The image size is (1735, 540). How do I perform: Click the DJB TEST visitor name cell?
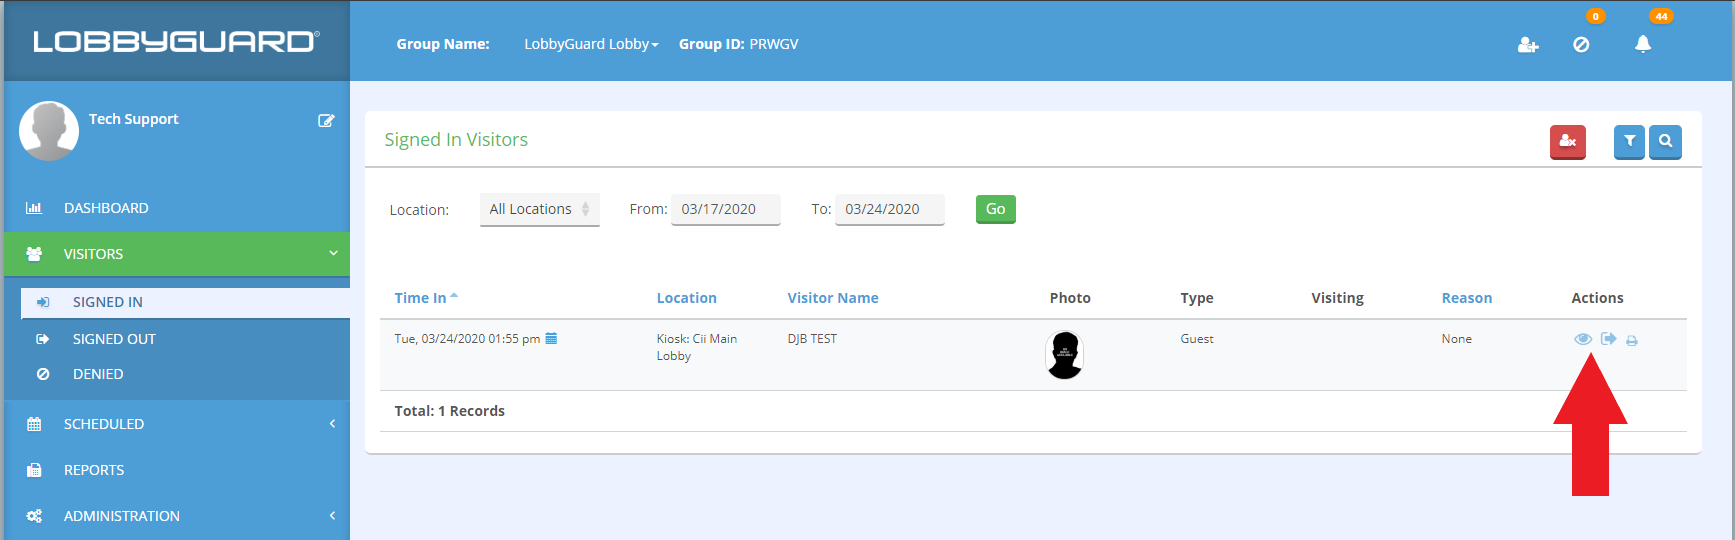coord(812,339)
